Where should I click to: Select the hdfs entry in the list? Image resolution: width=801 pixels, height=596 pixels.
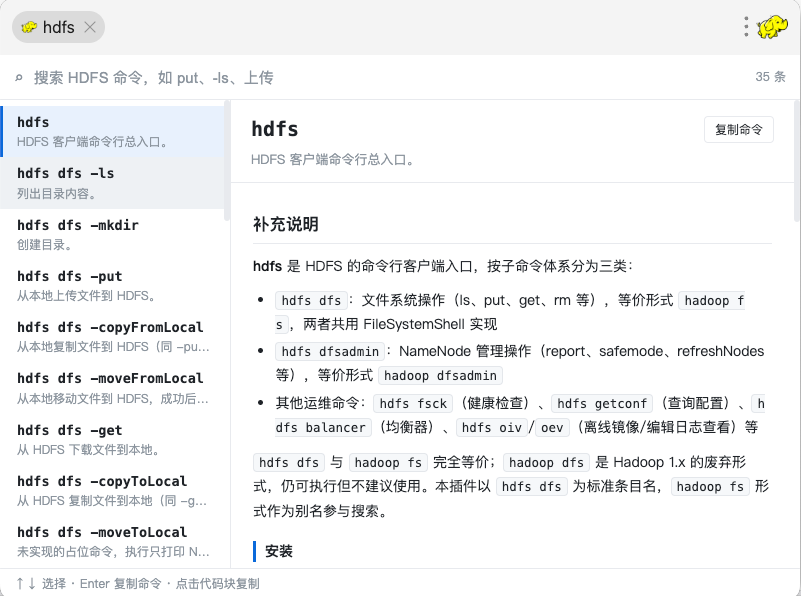click(x=112, y=131)
